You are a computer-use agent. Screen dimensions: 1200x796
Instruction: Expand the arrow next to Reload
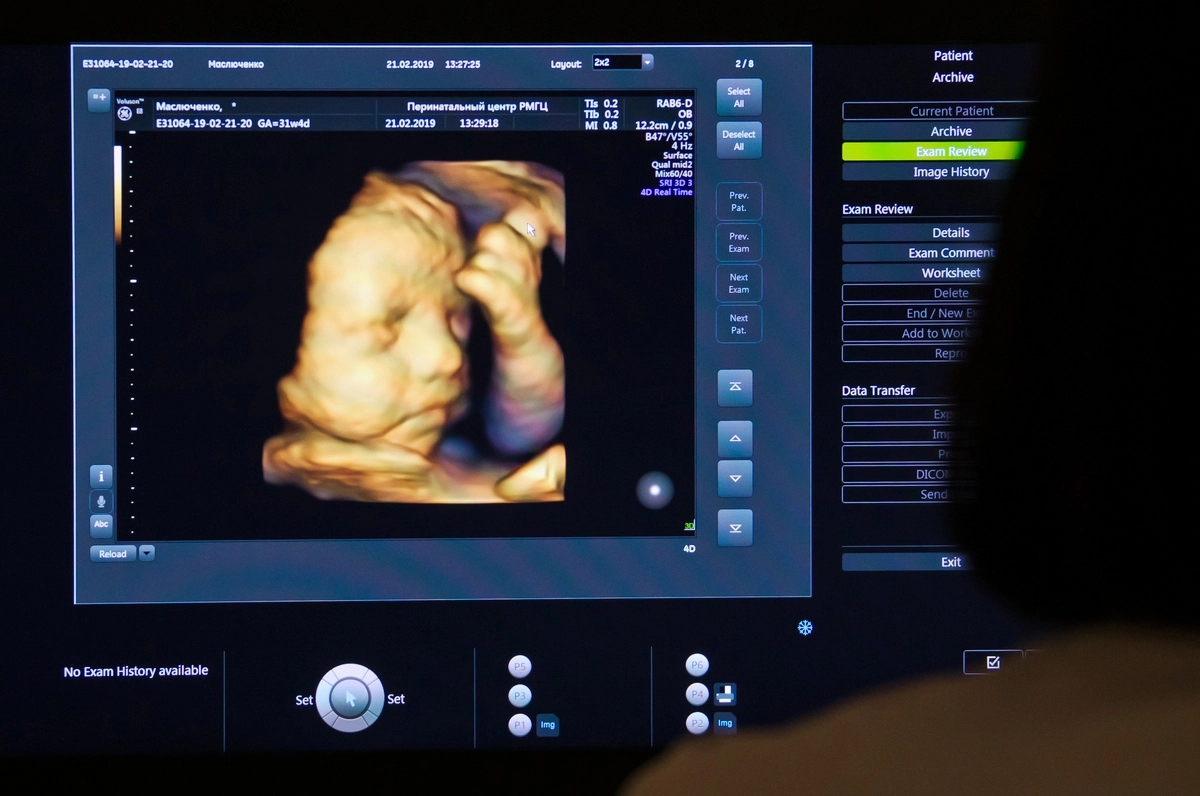(x=147, y=553)
